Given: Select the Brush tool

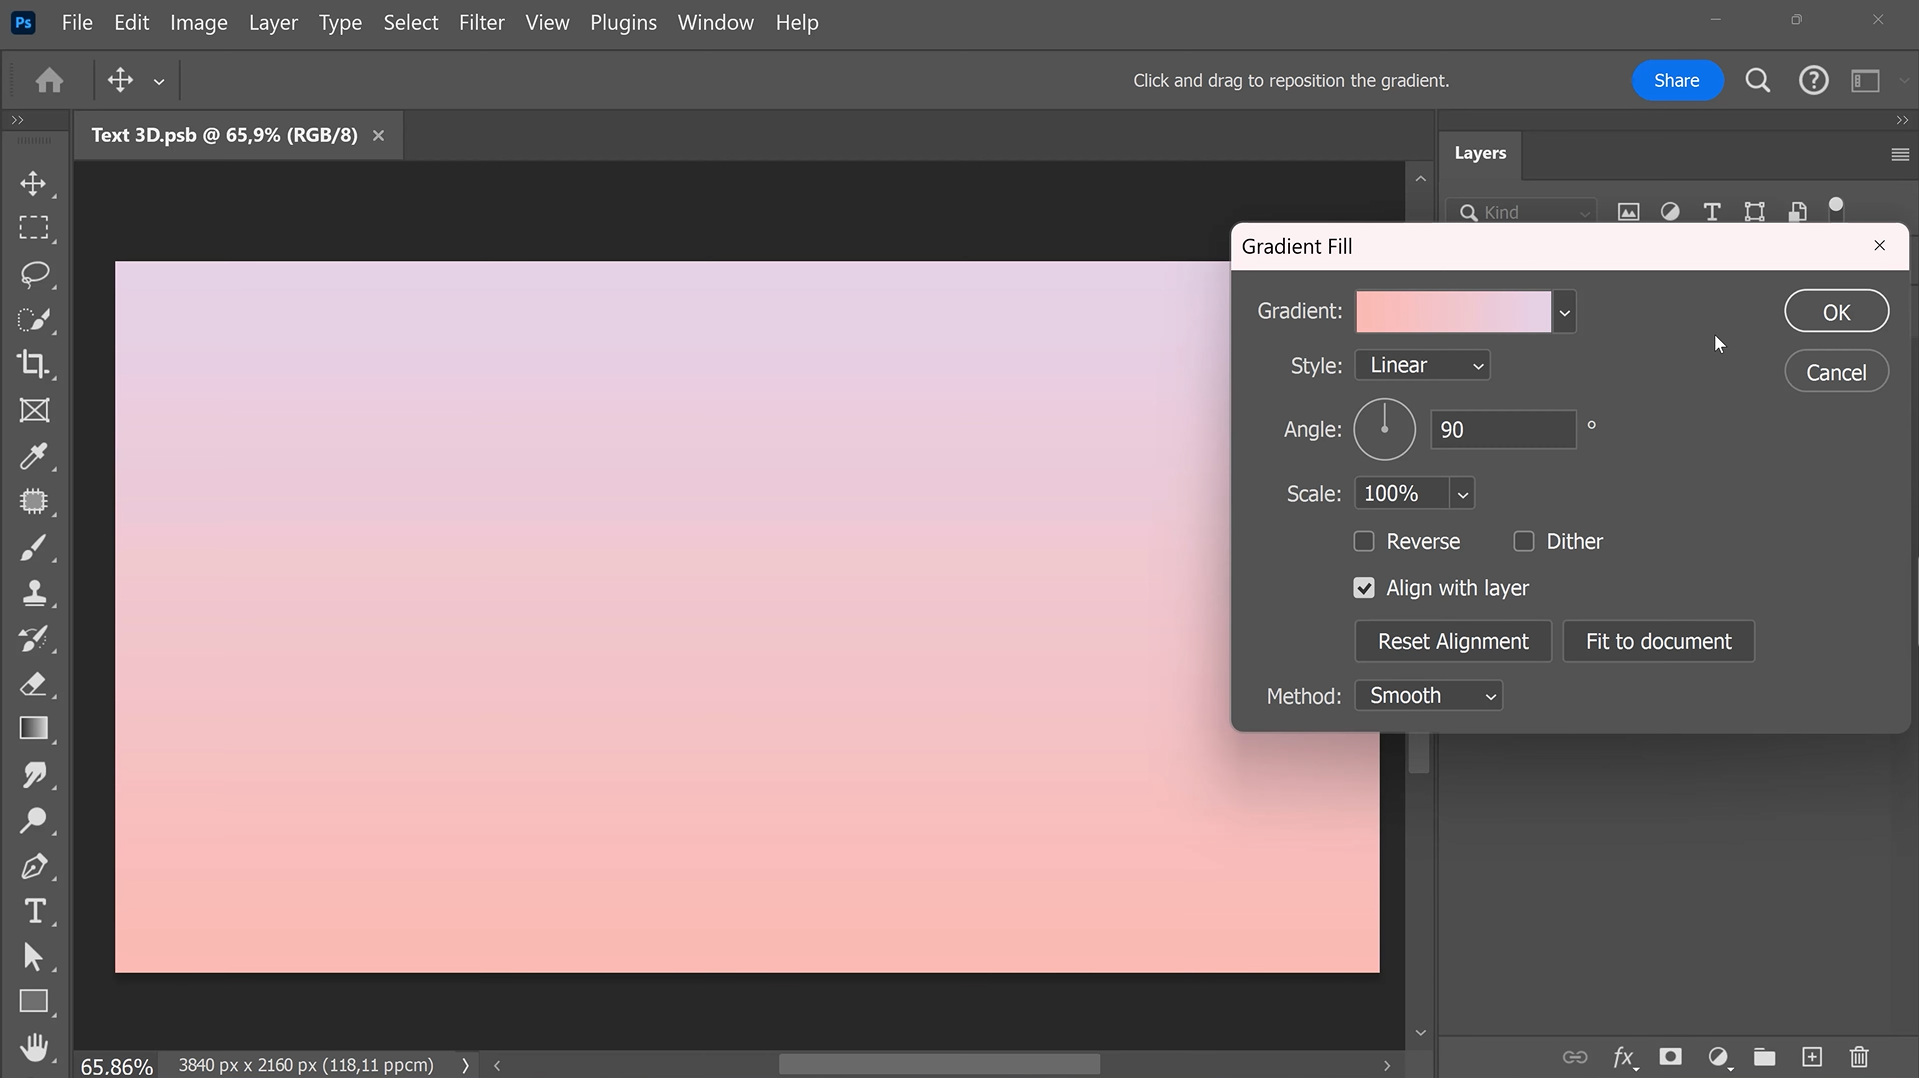Looking at the screenshot, I should point(34,547).
